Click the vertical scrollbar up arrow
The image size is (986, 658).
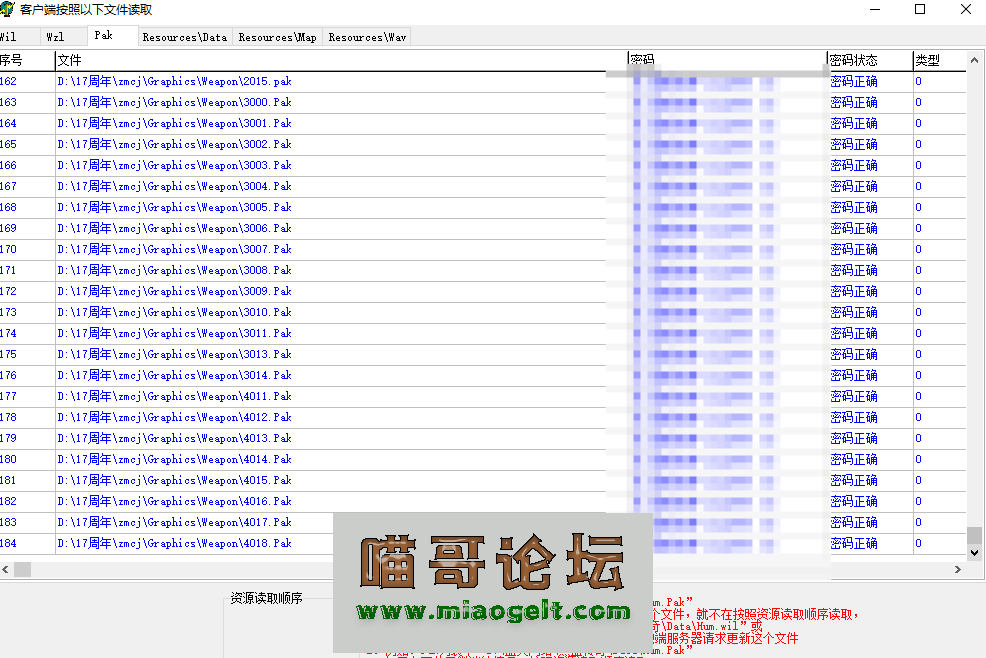(976, 60)
